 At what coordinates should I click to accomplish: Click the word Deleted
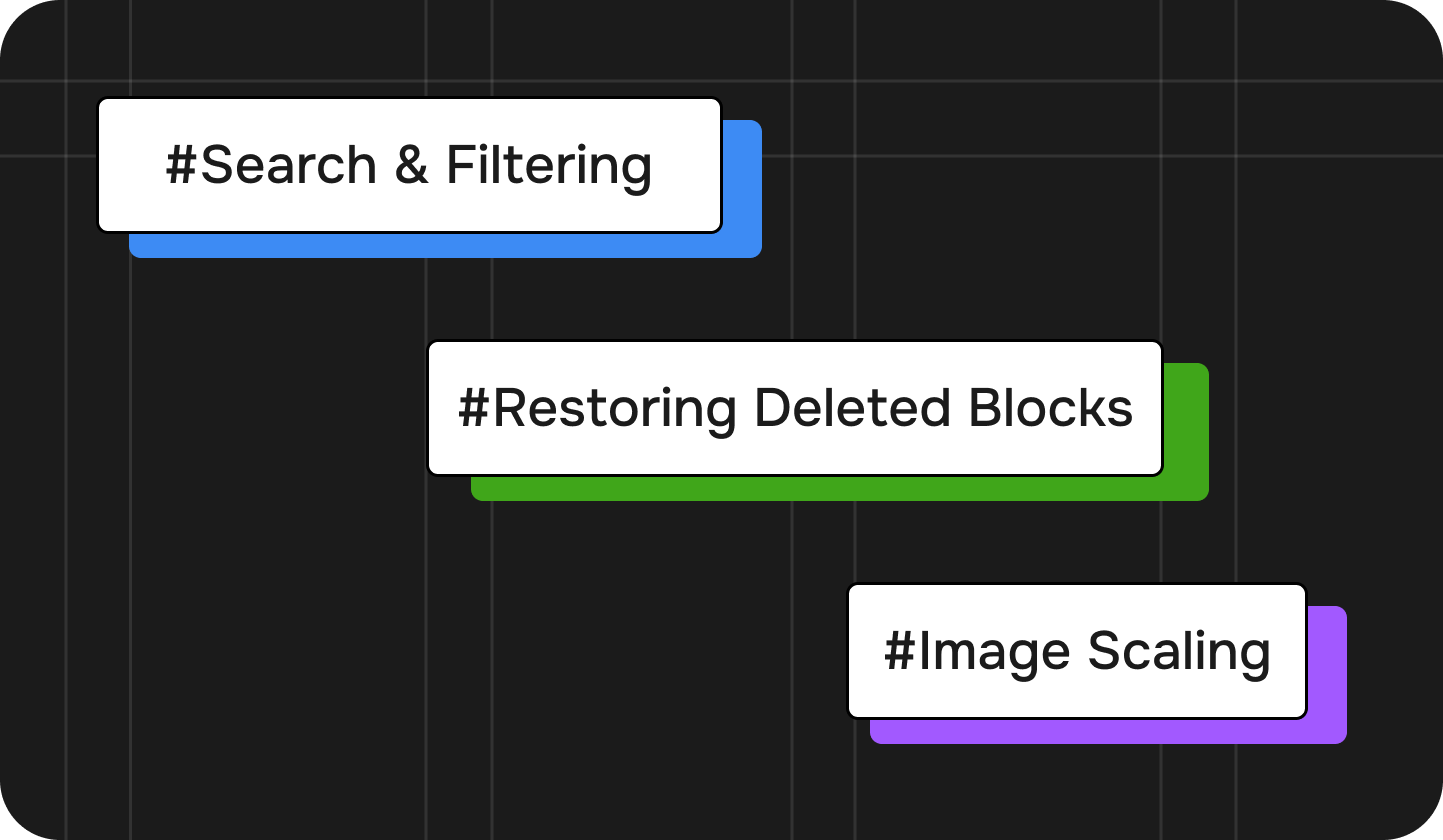[838, 408]
